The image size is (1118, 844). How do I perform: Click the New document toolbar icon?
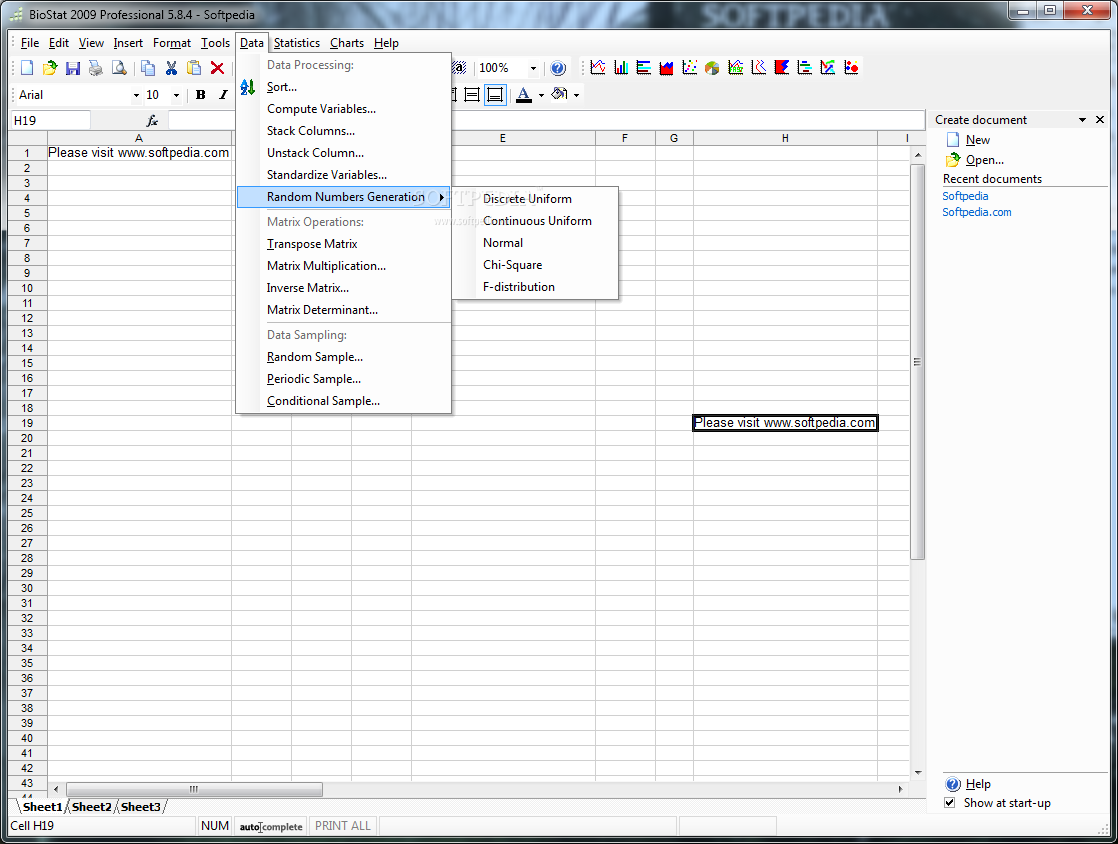[27, 68]
